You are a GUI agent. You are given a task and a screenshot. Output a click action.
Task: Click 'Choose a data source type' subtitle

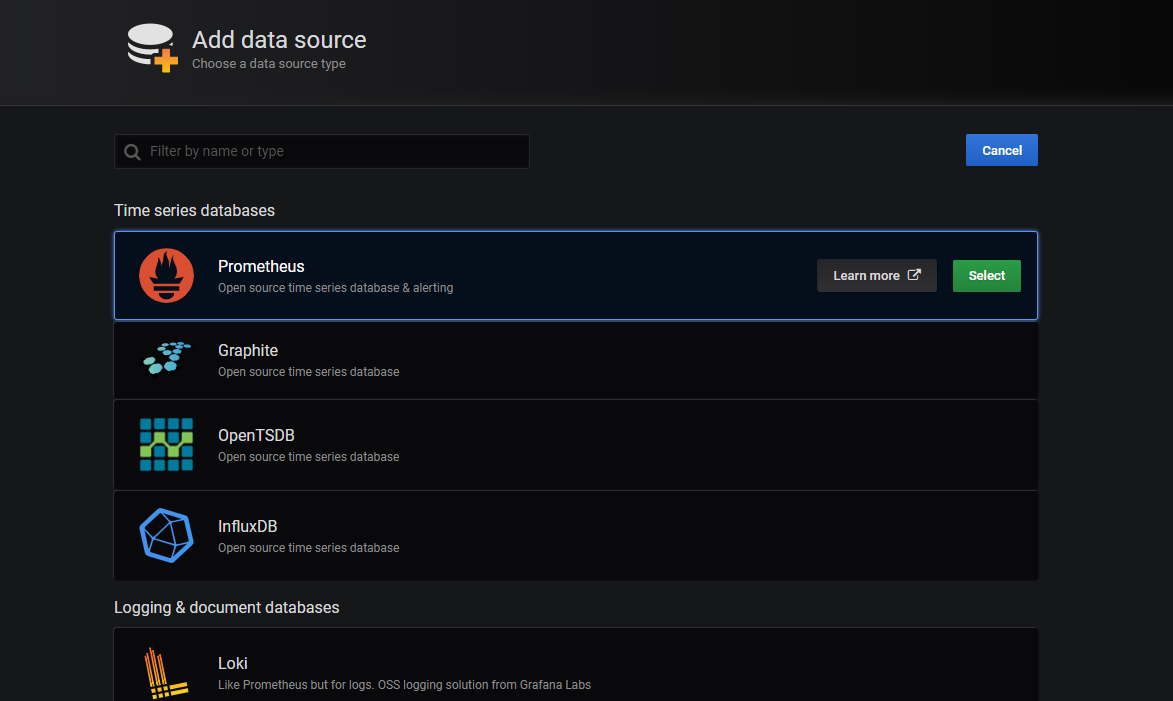[x=269, y=64]
